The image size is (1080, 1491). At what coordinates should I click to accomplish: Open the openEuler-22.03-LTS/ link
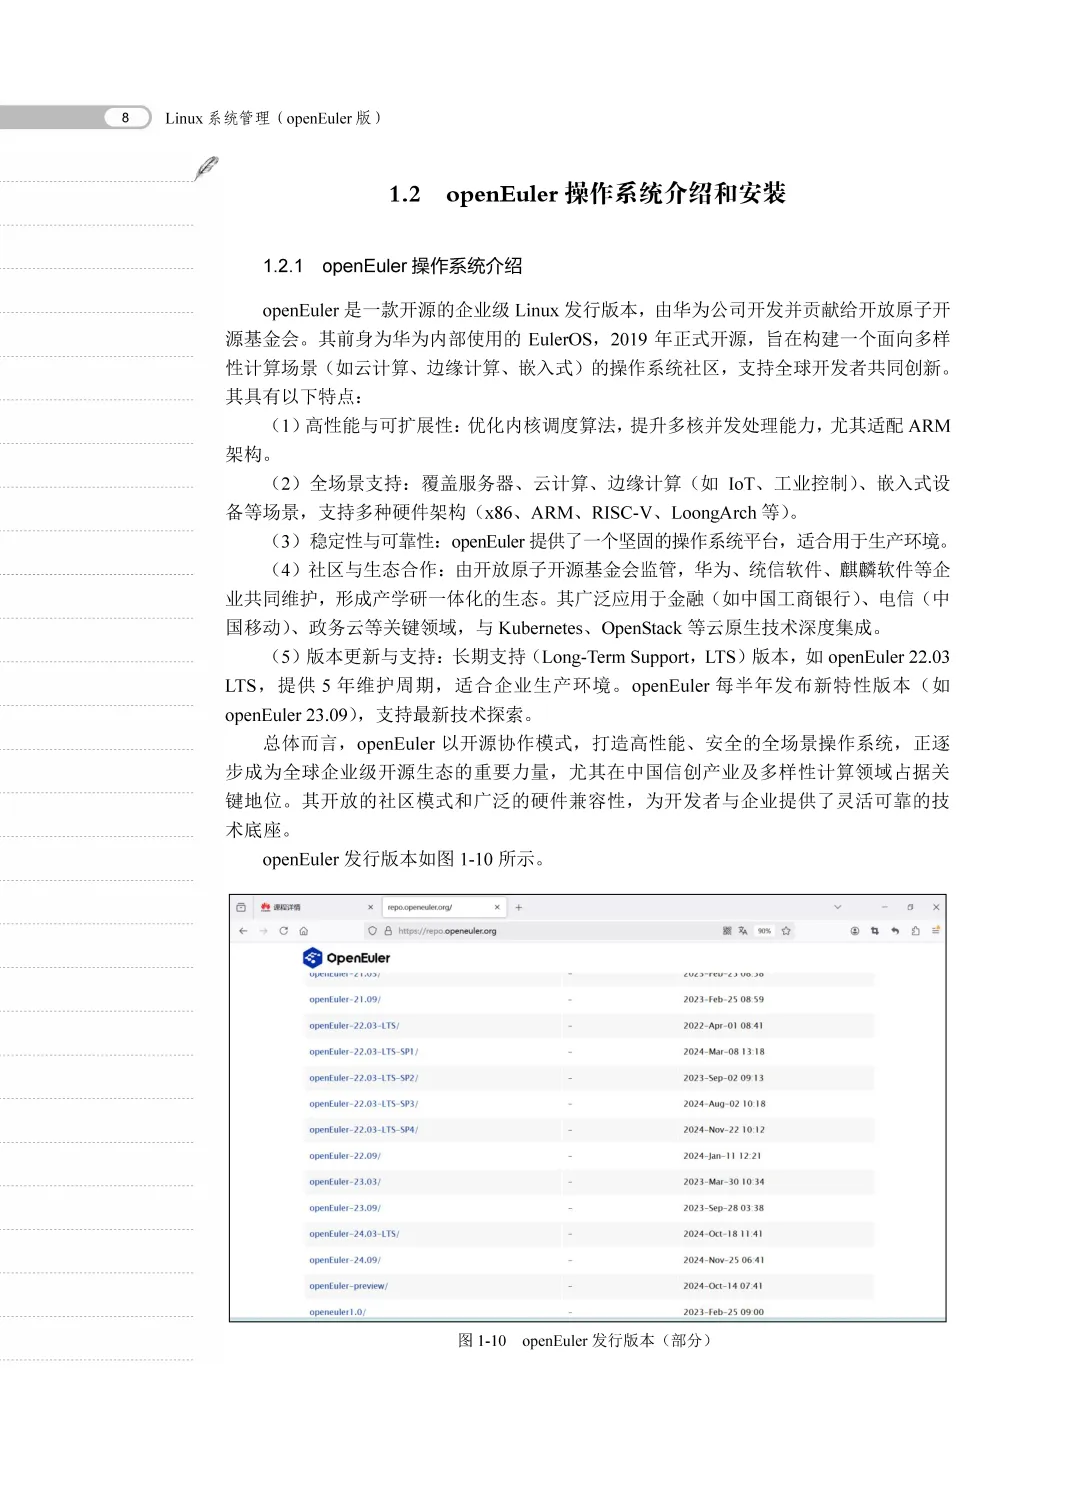(354, 1025)
